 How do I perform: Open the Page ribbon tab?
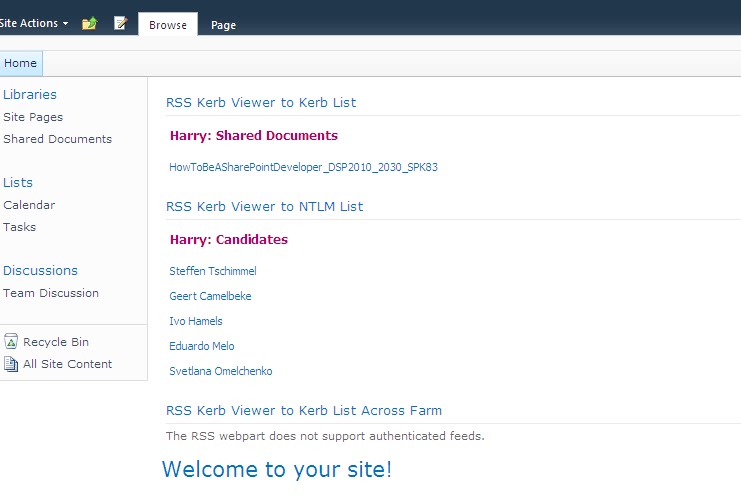pos(224,25)
